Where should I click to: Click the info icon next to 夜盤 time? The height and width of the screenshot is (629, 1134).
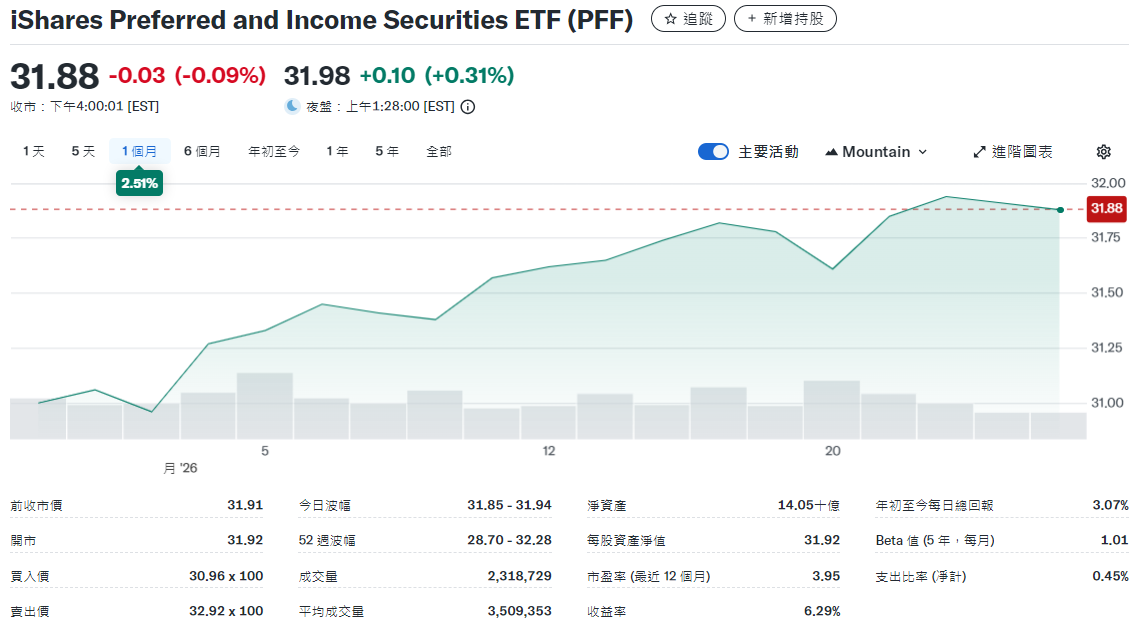(466, 105)
